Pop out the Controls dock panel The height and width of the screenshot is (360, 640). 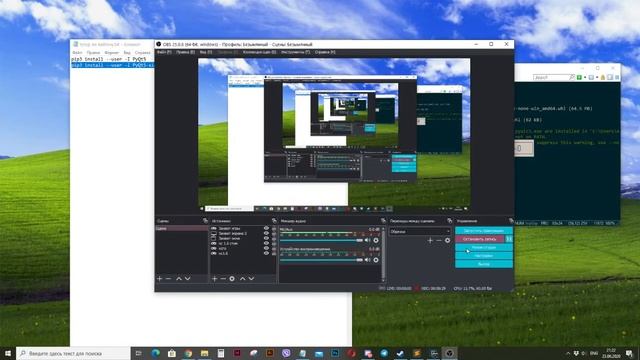(x=511, y=221)
